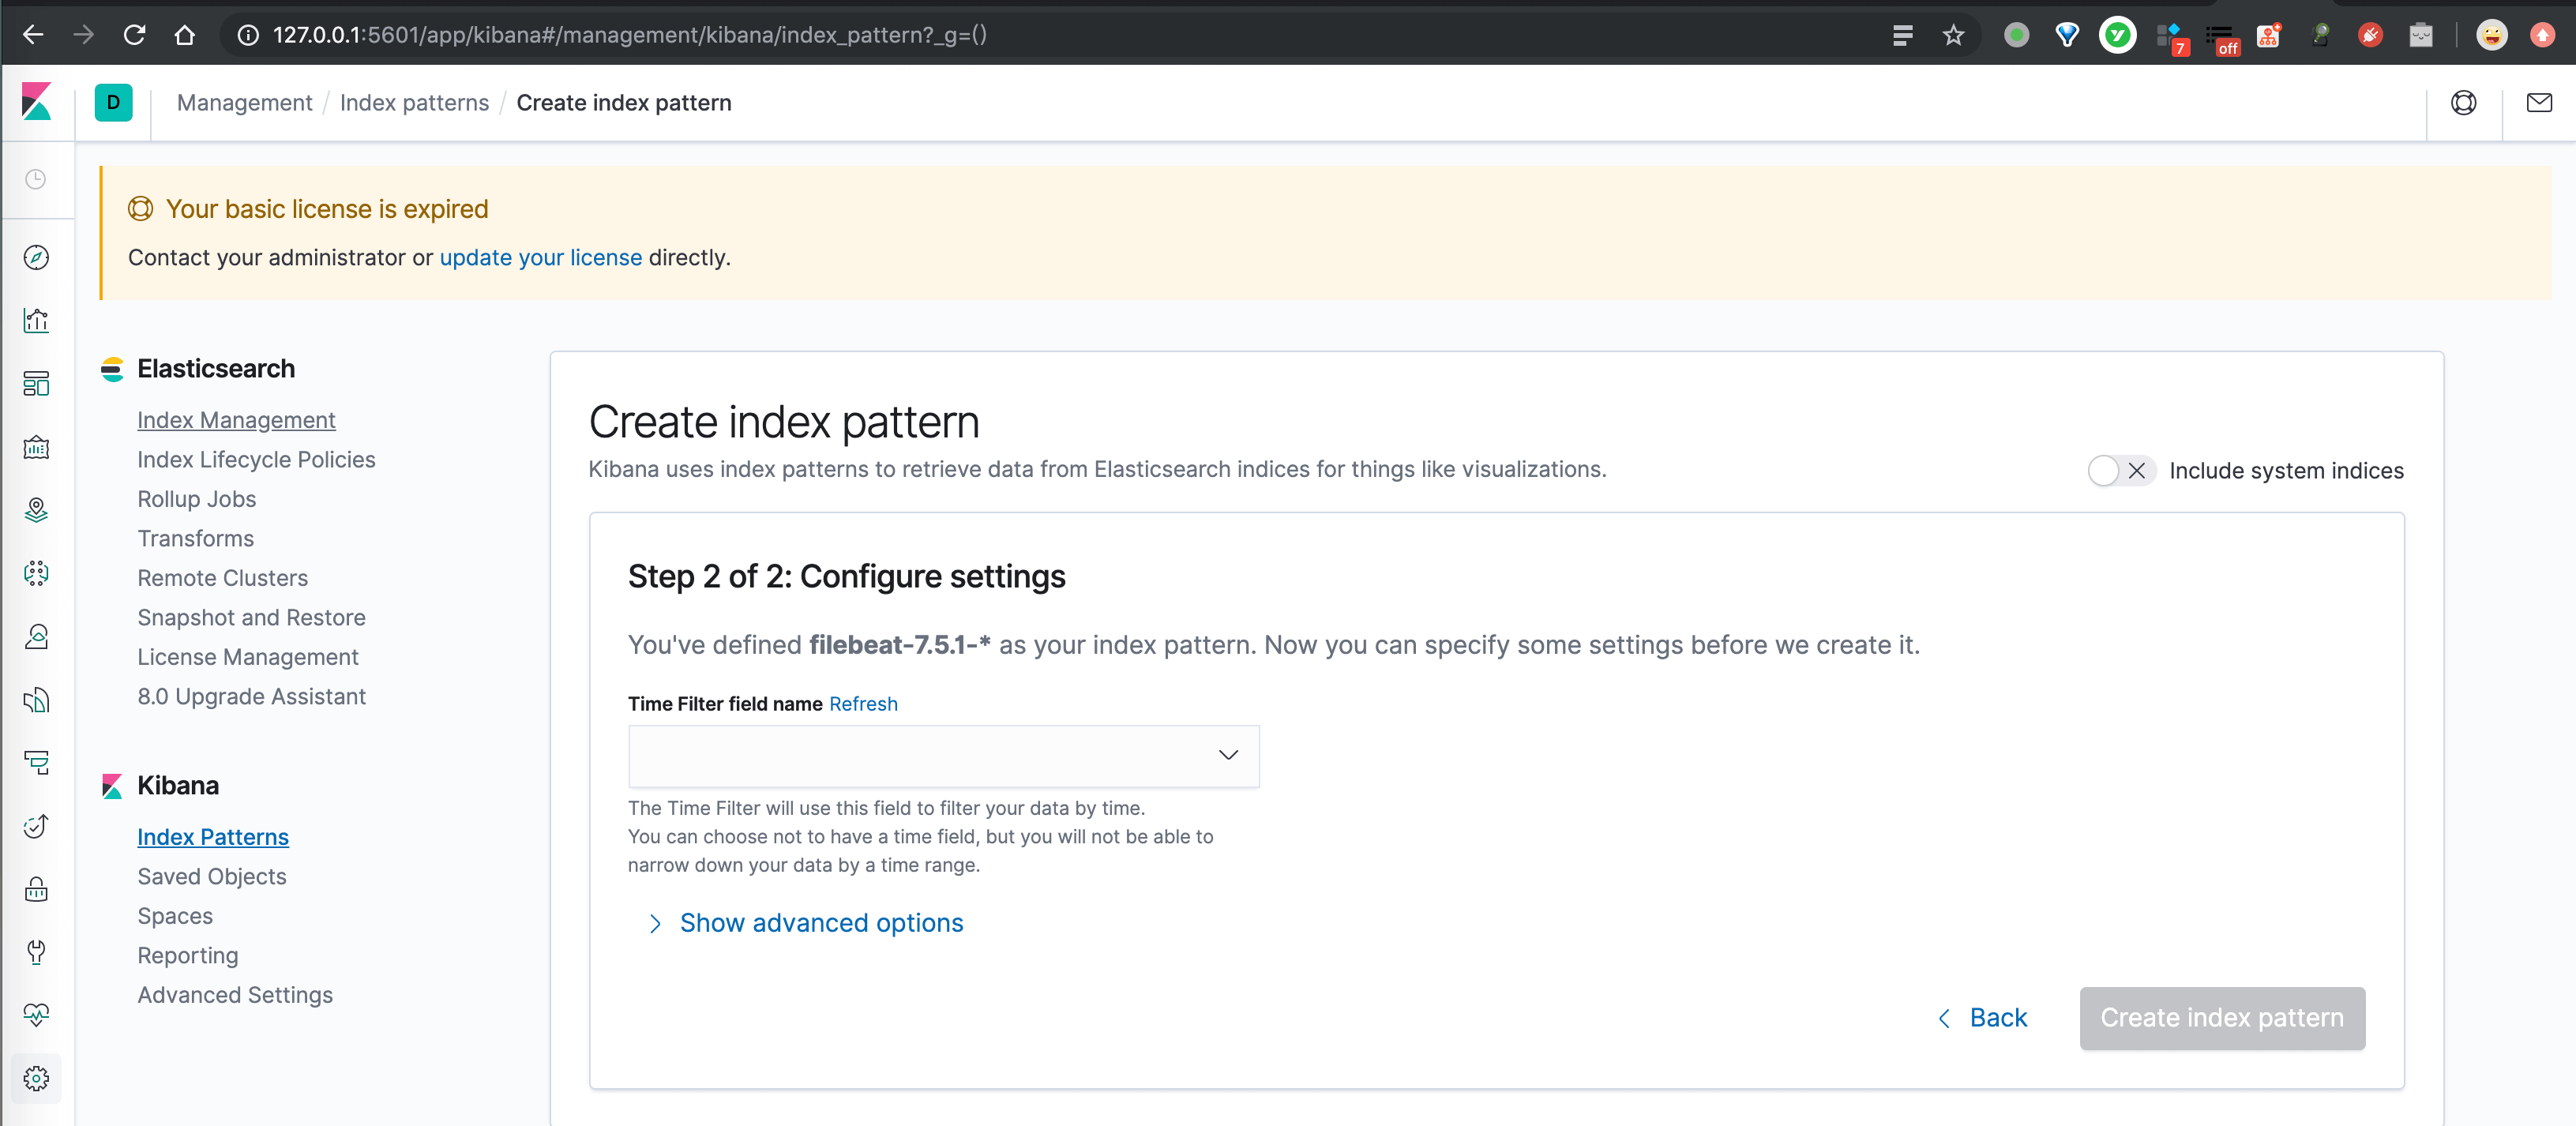2576x1126 pixels.
Task: Click the Visualize chart icon in sidebar
Action: point(39,321)
